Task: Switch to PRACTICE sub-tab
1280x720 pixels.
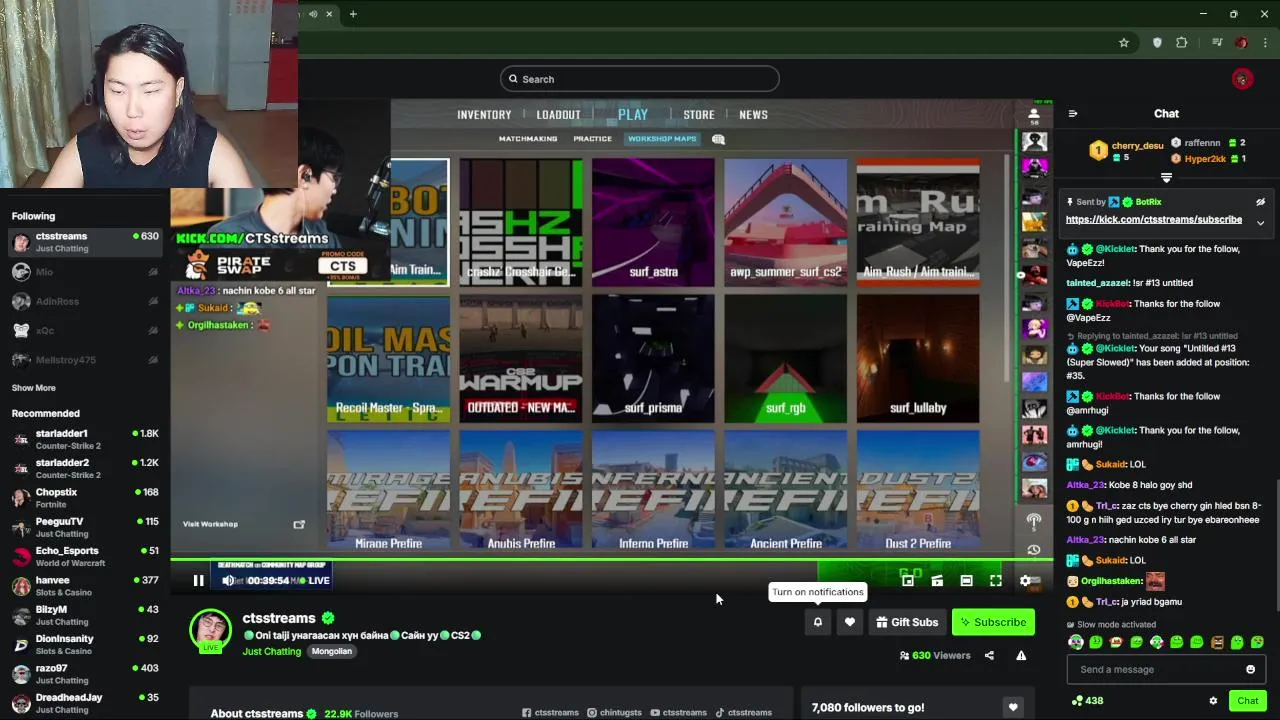Action: pos(592,139)
